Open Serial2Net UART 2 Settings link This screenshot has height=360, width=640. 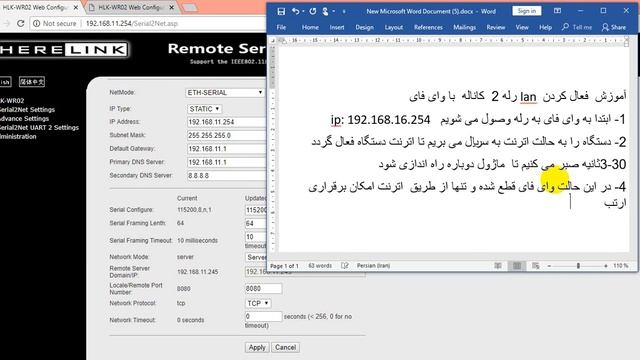39,128
